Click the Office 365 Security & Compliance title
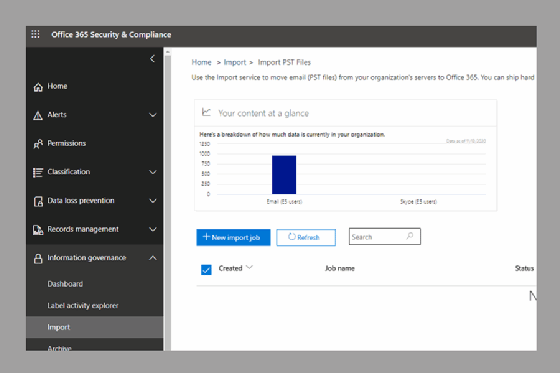 111,35
